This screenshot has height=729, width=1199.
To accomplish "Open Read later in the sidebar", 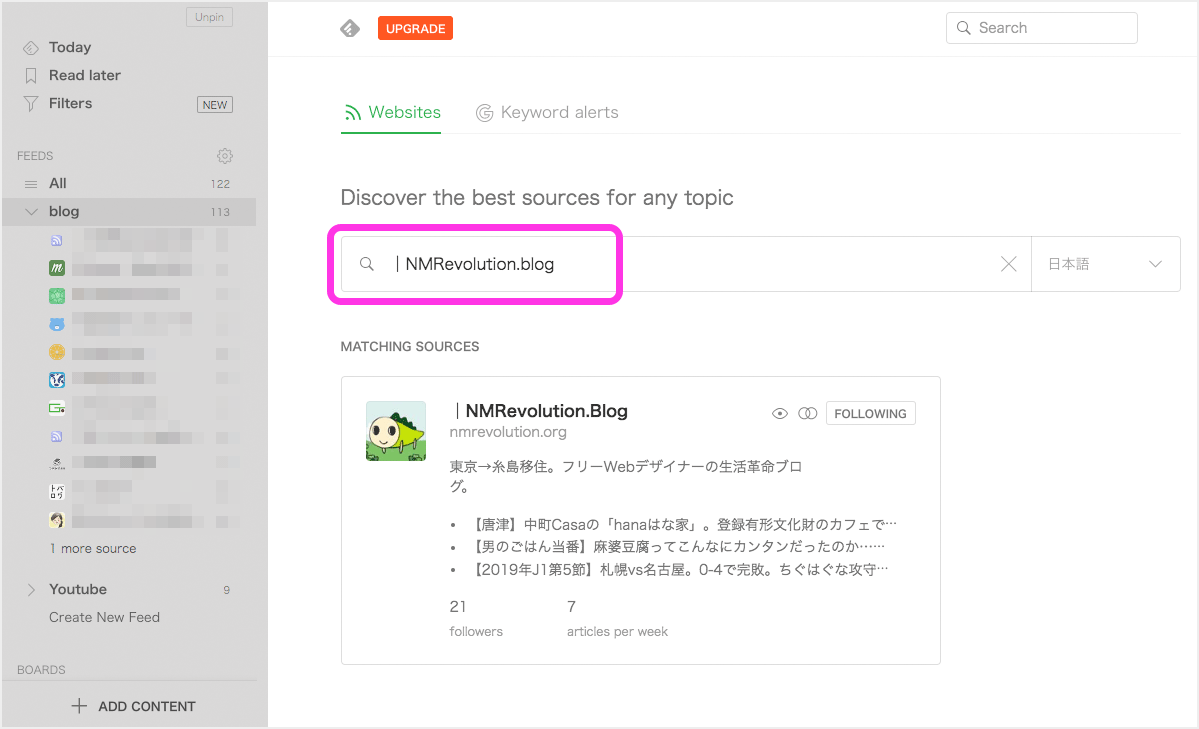I will point(85,76).
